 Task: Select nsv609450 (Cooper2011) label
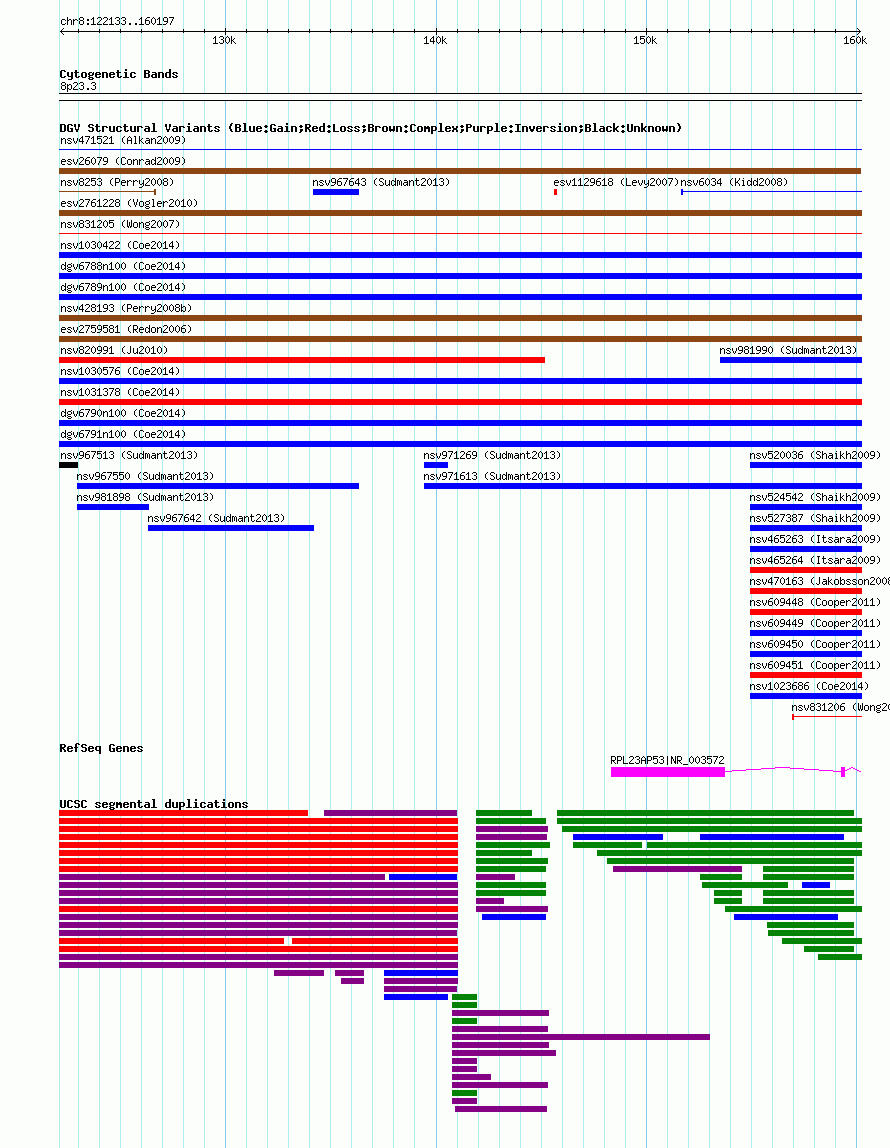[x=815, y=644]
